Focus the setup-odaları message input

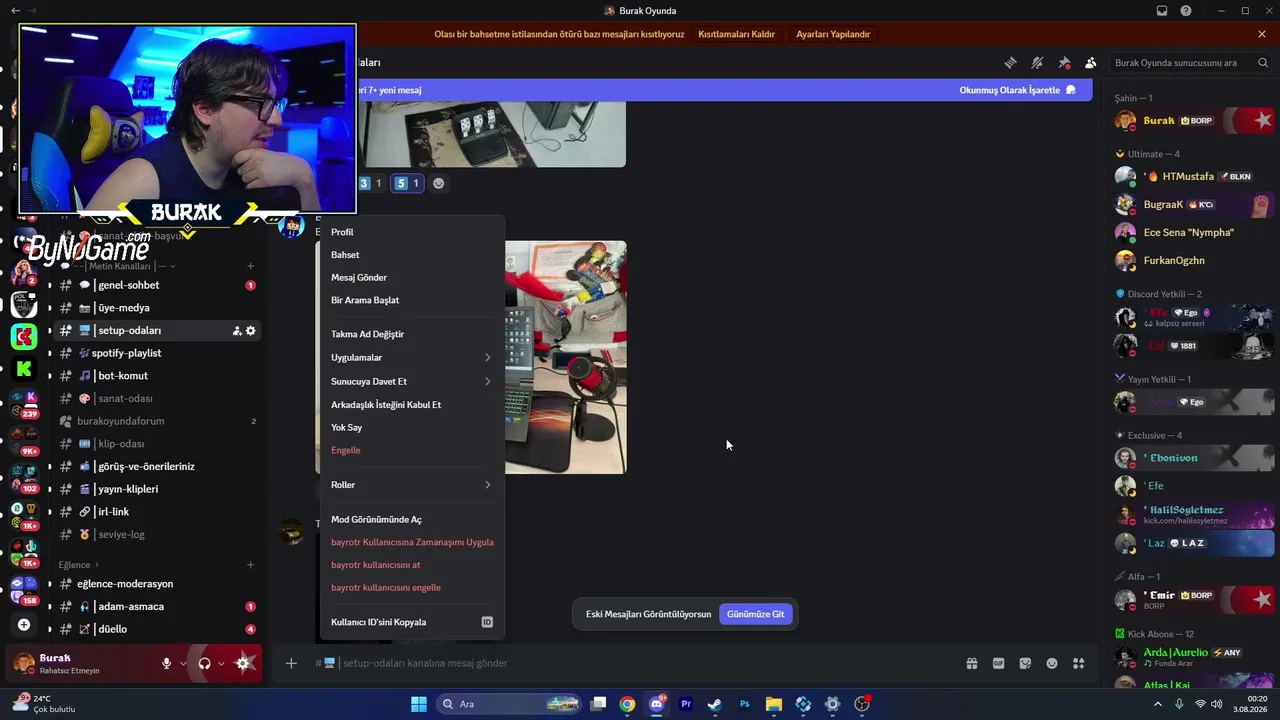pos(640,663)
